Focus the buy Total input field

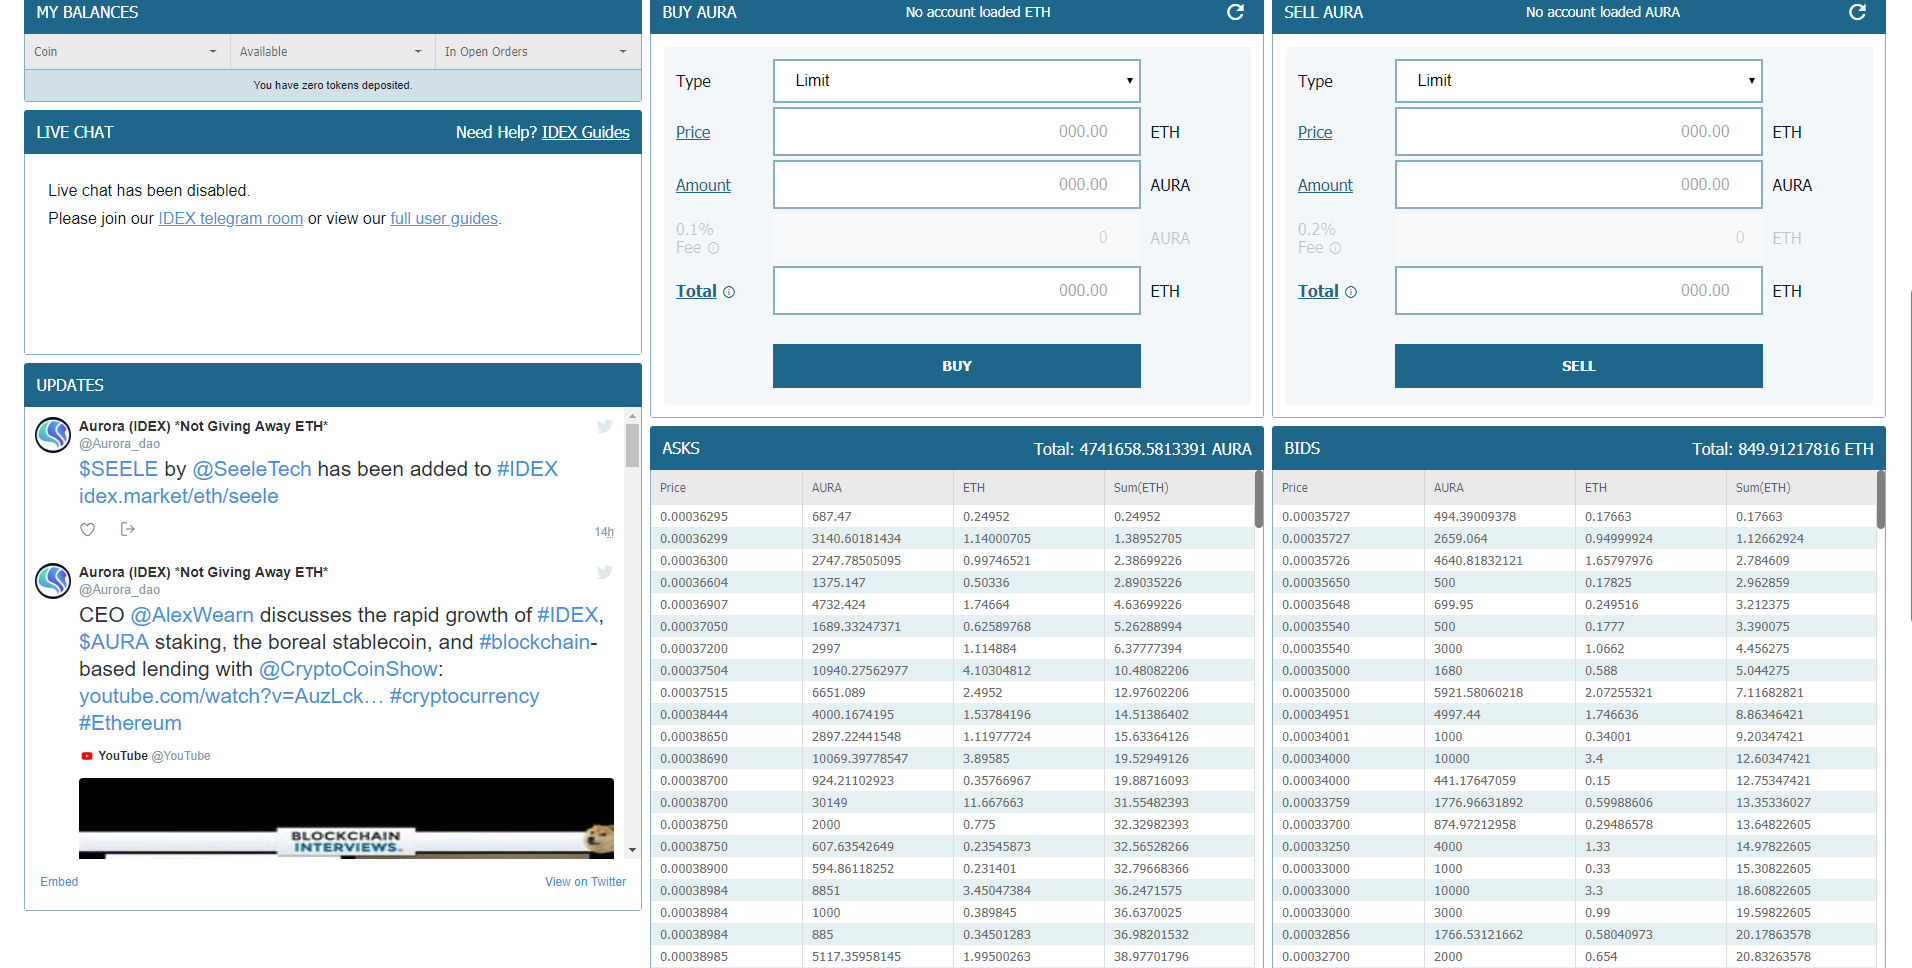[x=956, y=290]
